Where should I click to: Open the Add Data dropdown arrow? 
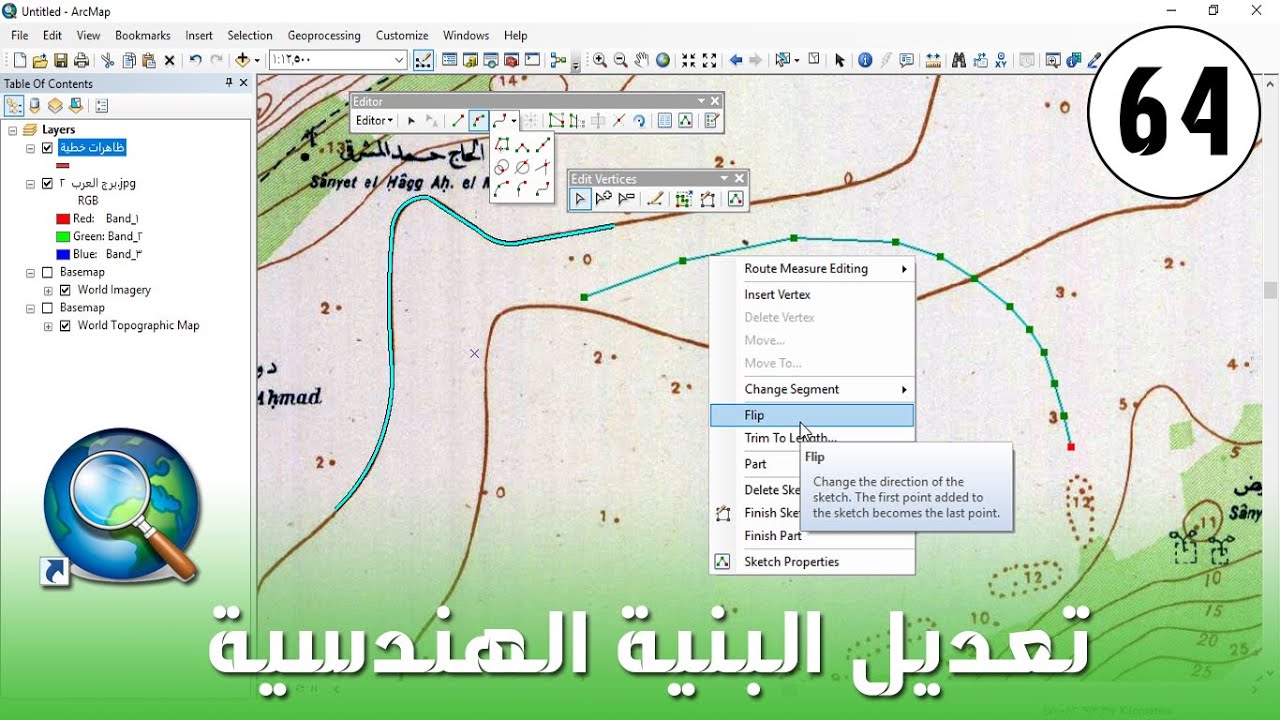pos(257,60)
